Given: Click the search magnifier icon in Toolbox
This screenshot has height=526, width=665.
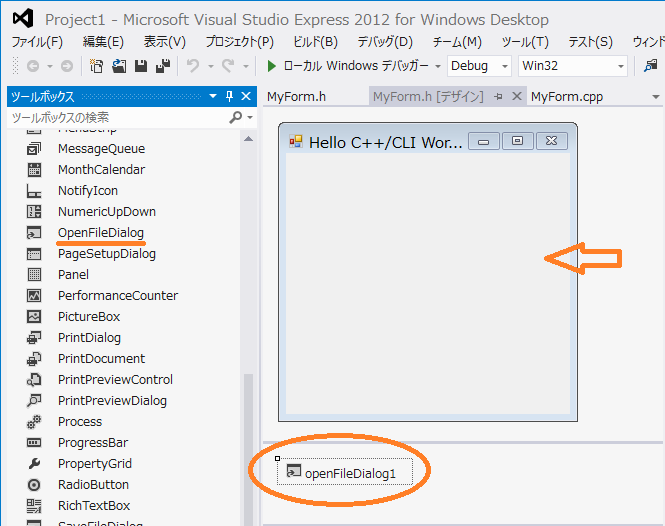Looking at the screenshot, I should click(x=235, y=117).
